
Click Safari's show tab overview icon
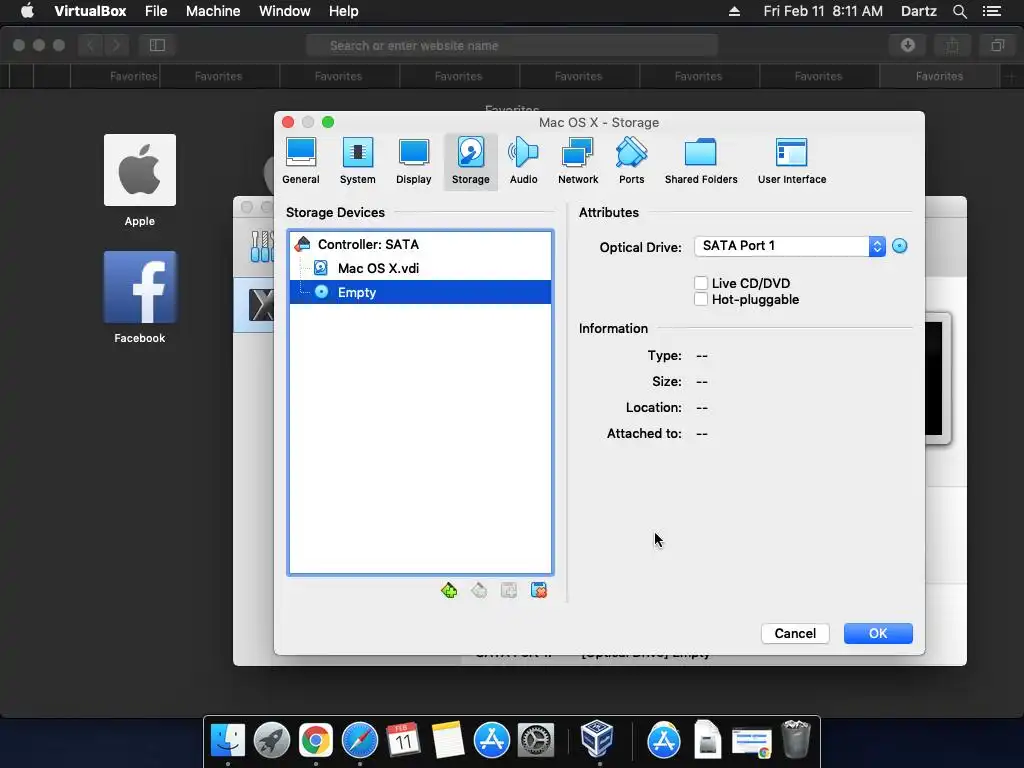997,45
